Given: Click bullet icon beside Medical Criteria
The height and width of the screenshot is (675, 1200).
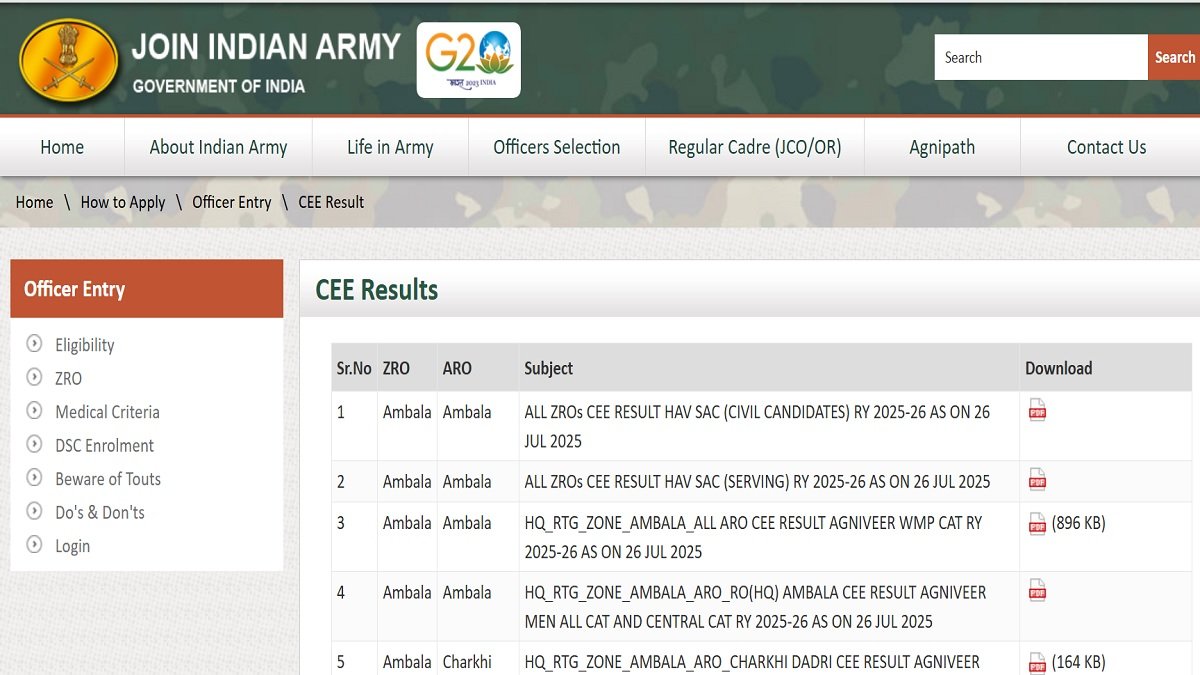Looking at the screenshot, I should click(x=35, y=410).
